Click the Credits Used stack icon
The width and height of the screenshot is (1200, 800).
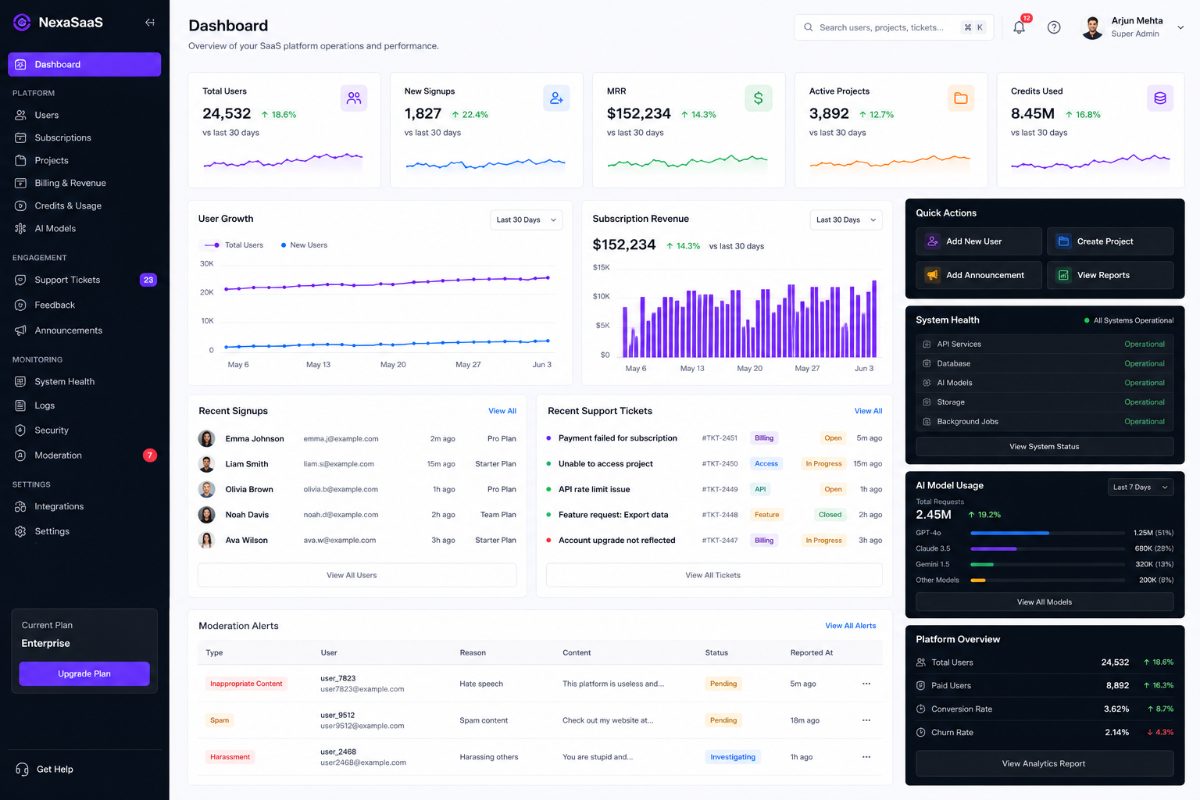tap(1160, 98)
